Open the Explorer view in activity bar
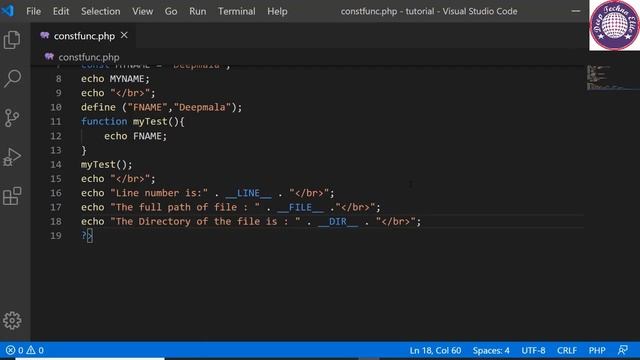This screenshot has height=360, width=640. [x=12, y=40]
